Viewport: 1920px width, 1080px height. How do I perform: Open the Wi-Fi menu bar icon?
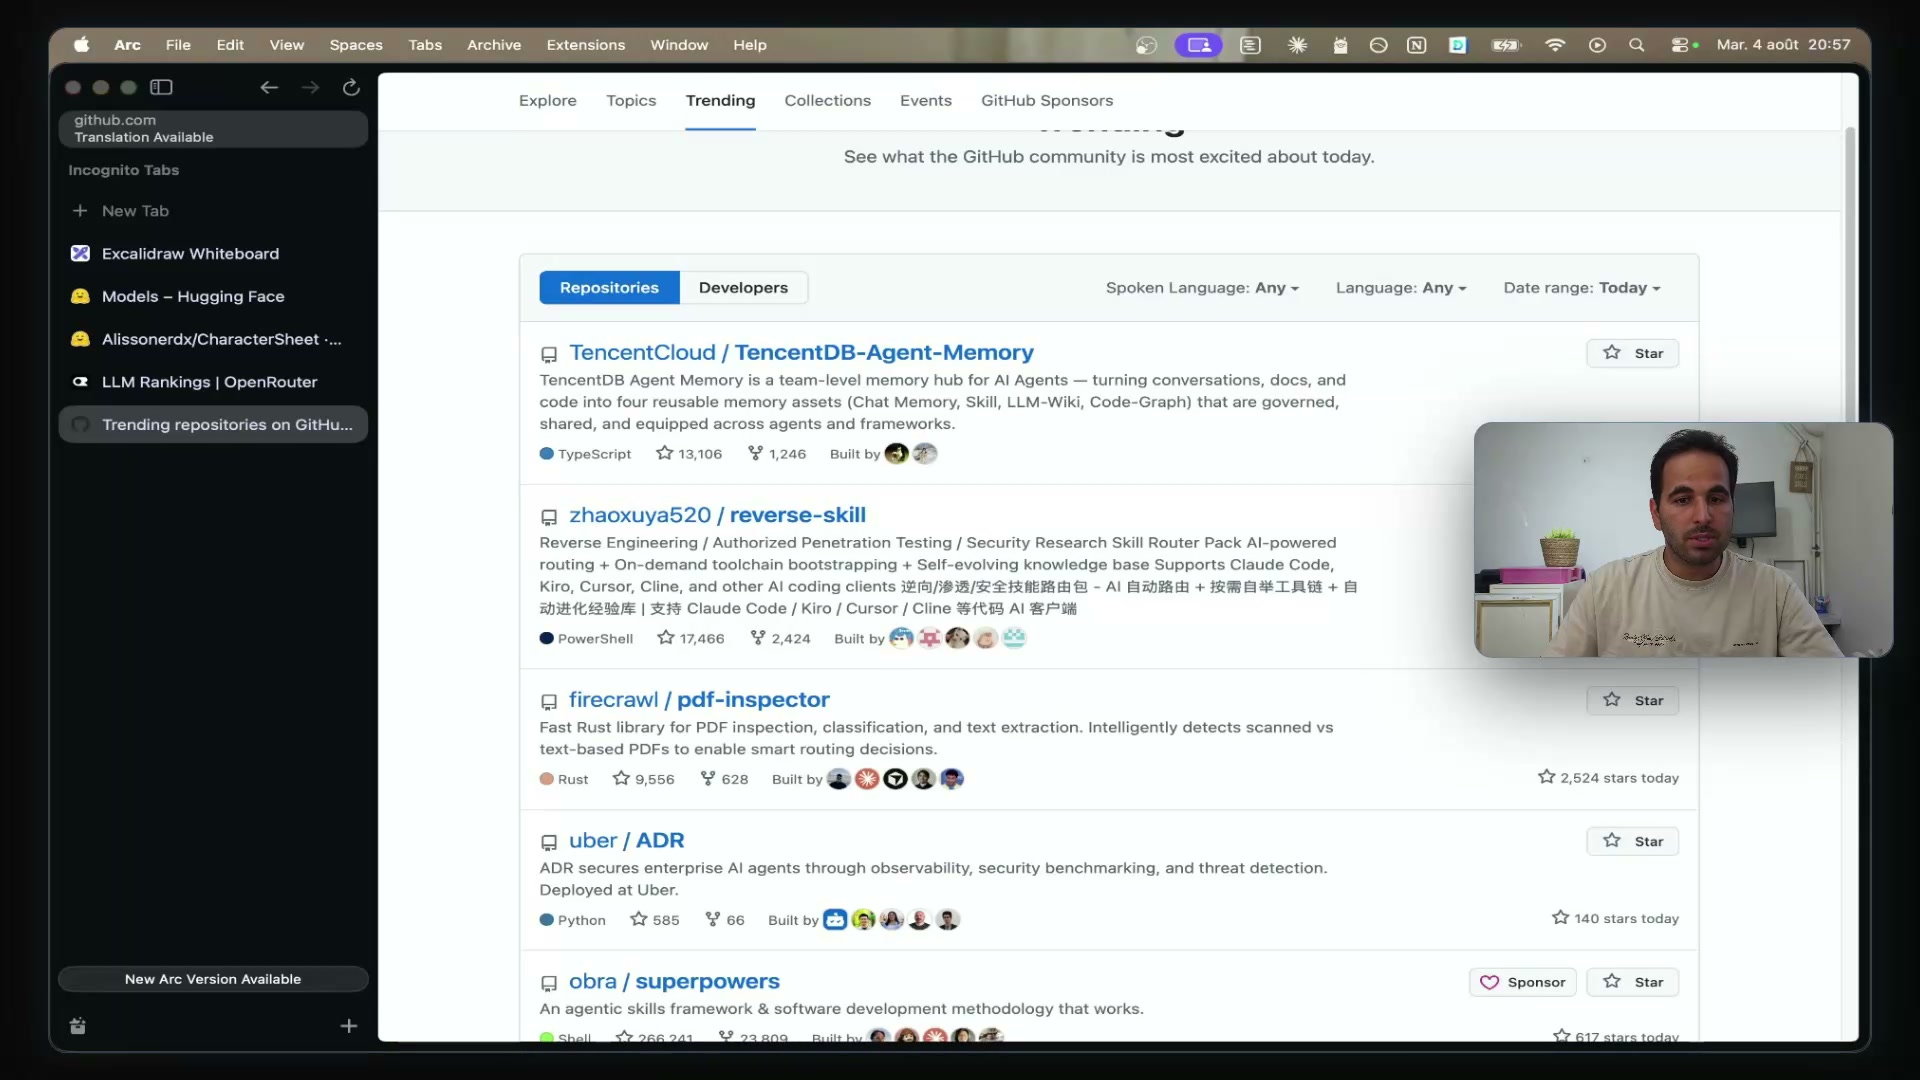coord(1555,45)
